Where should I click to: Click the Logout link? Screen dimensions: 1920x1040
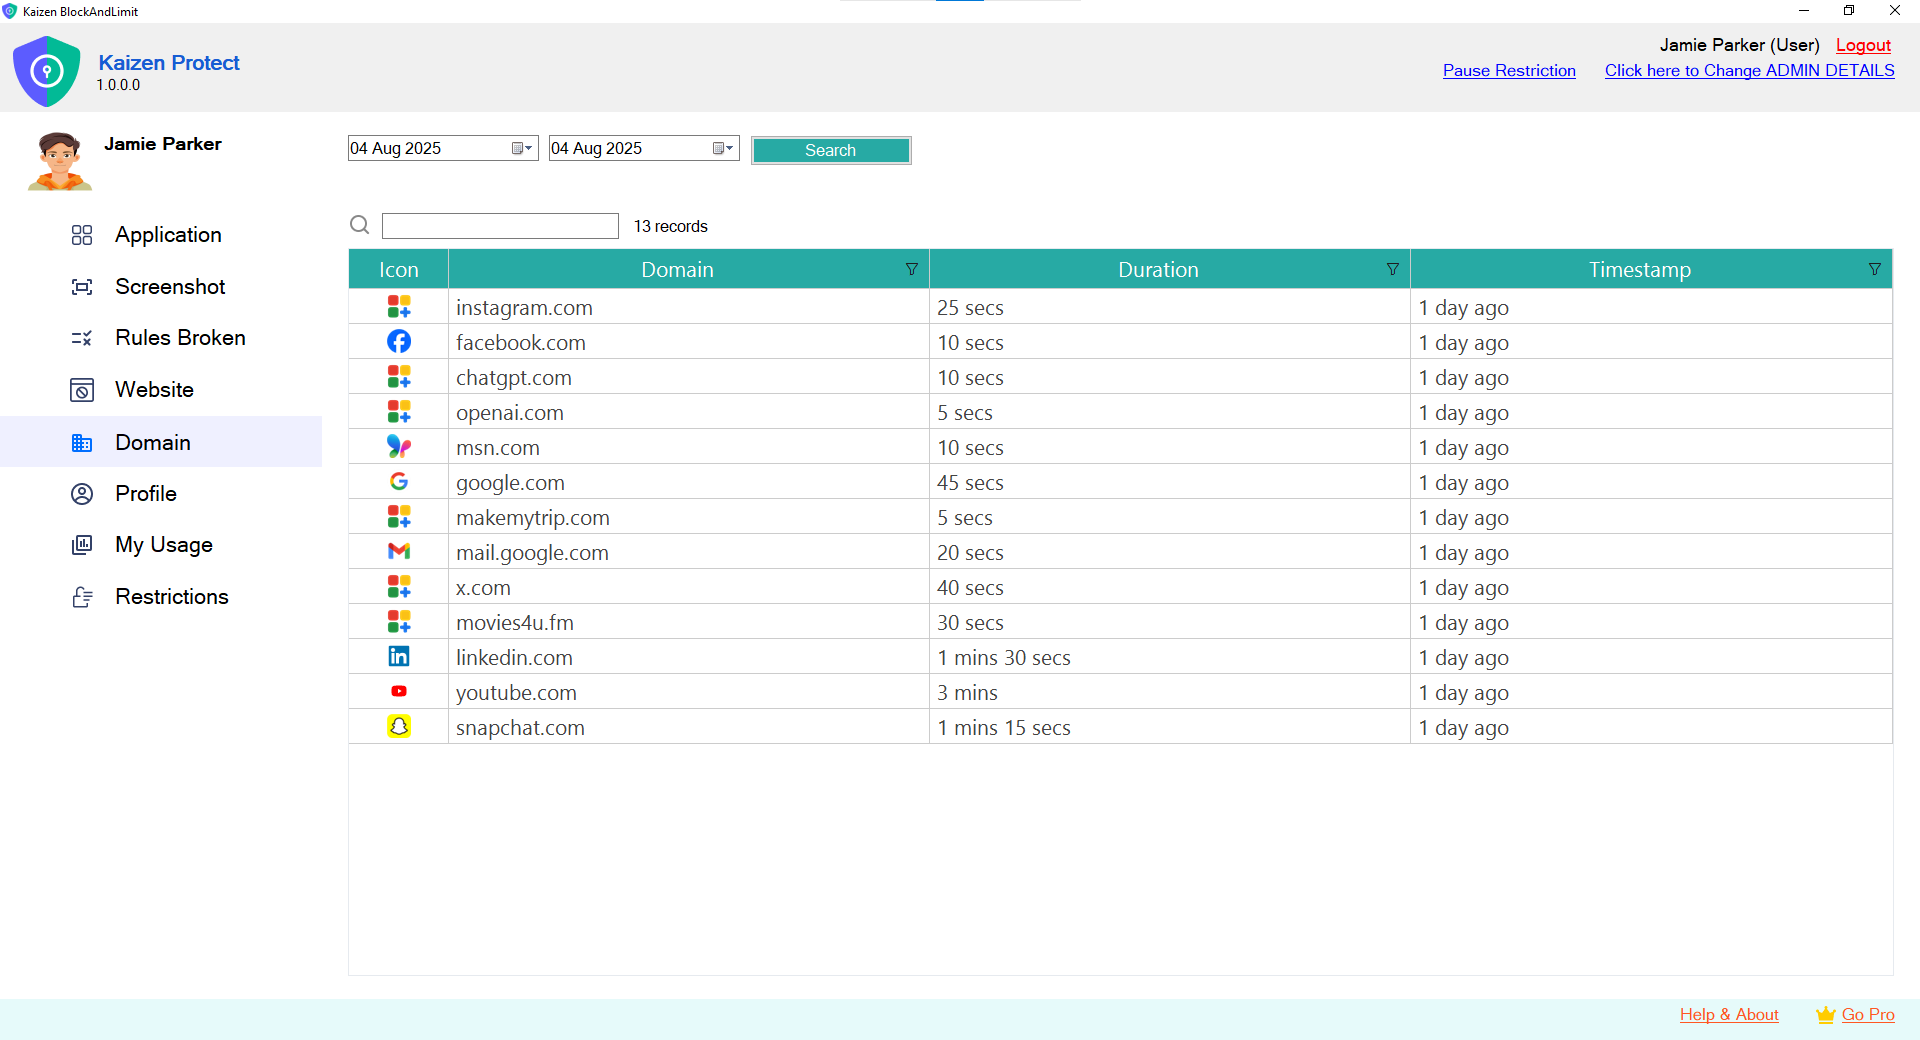(x=1863, y=46)
